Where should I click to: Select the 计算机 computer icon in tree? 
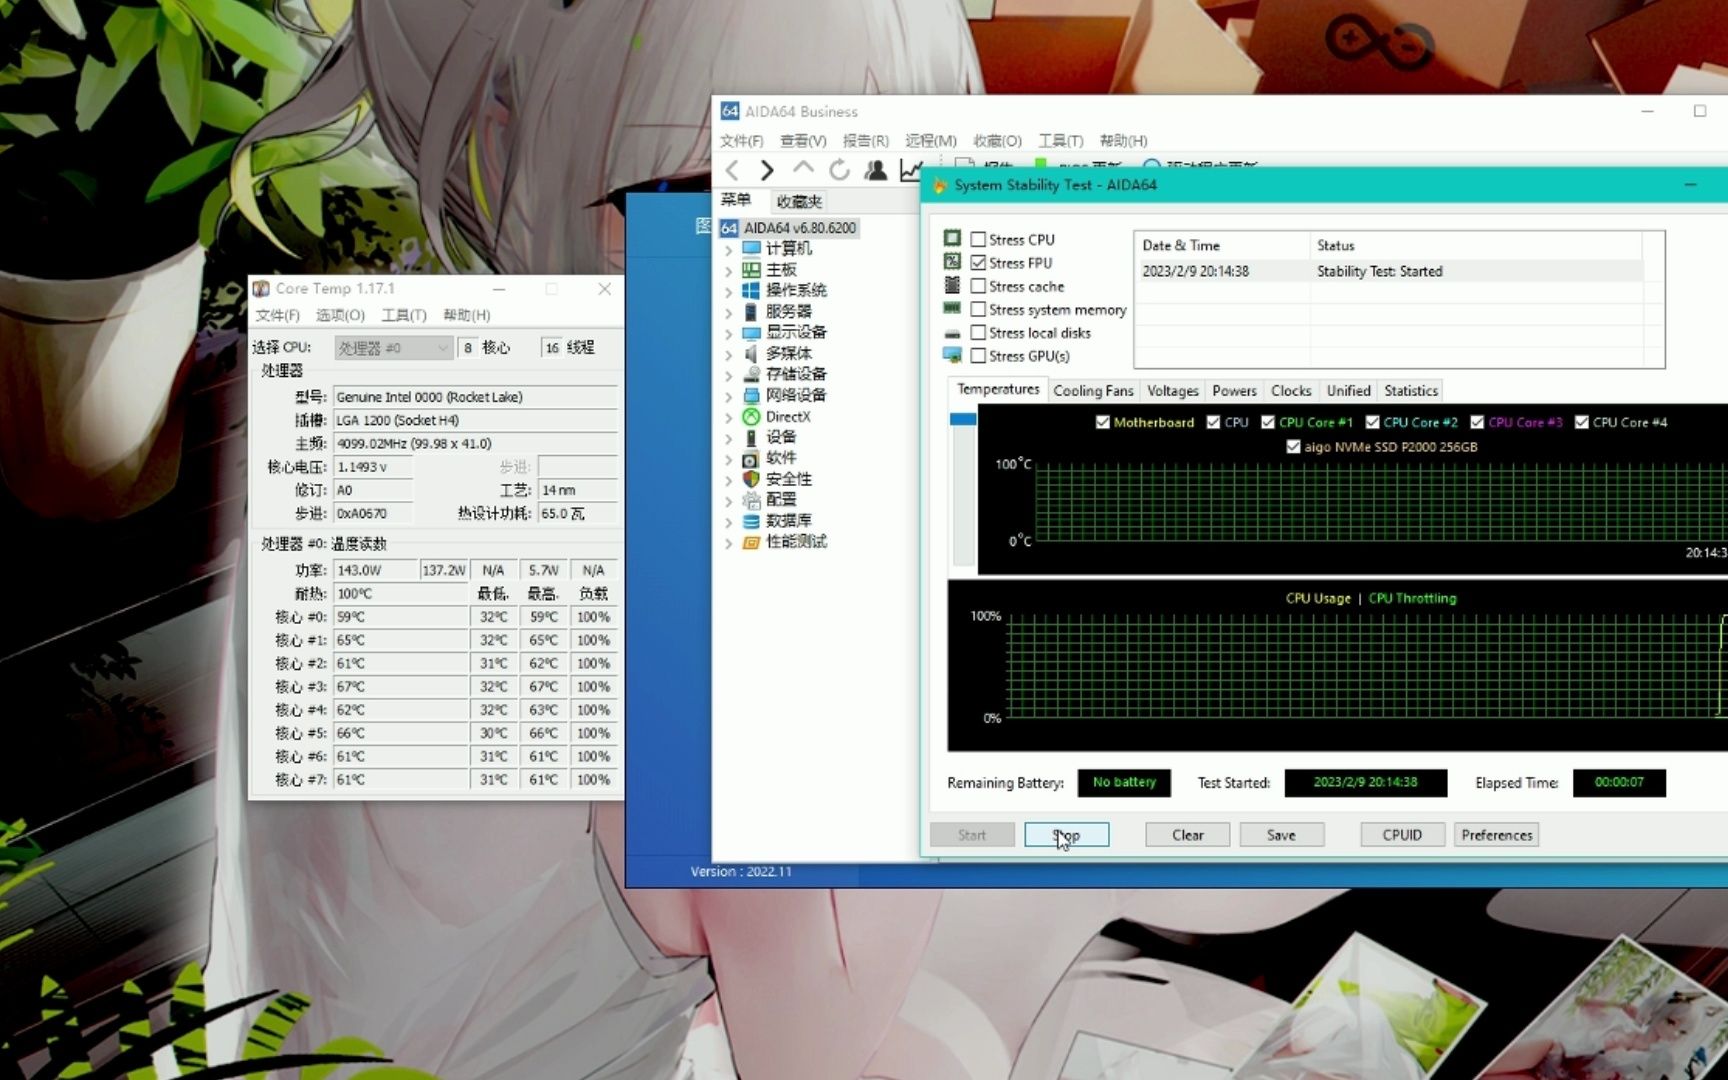coord(752,248)
